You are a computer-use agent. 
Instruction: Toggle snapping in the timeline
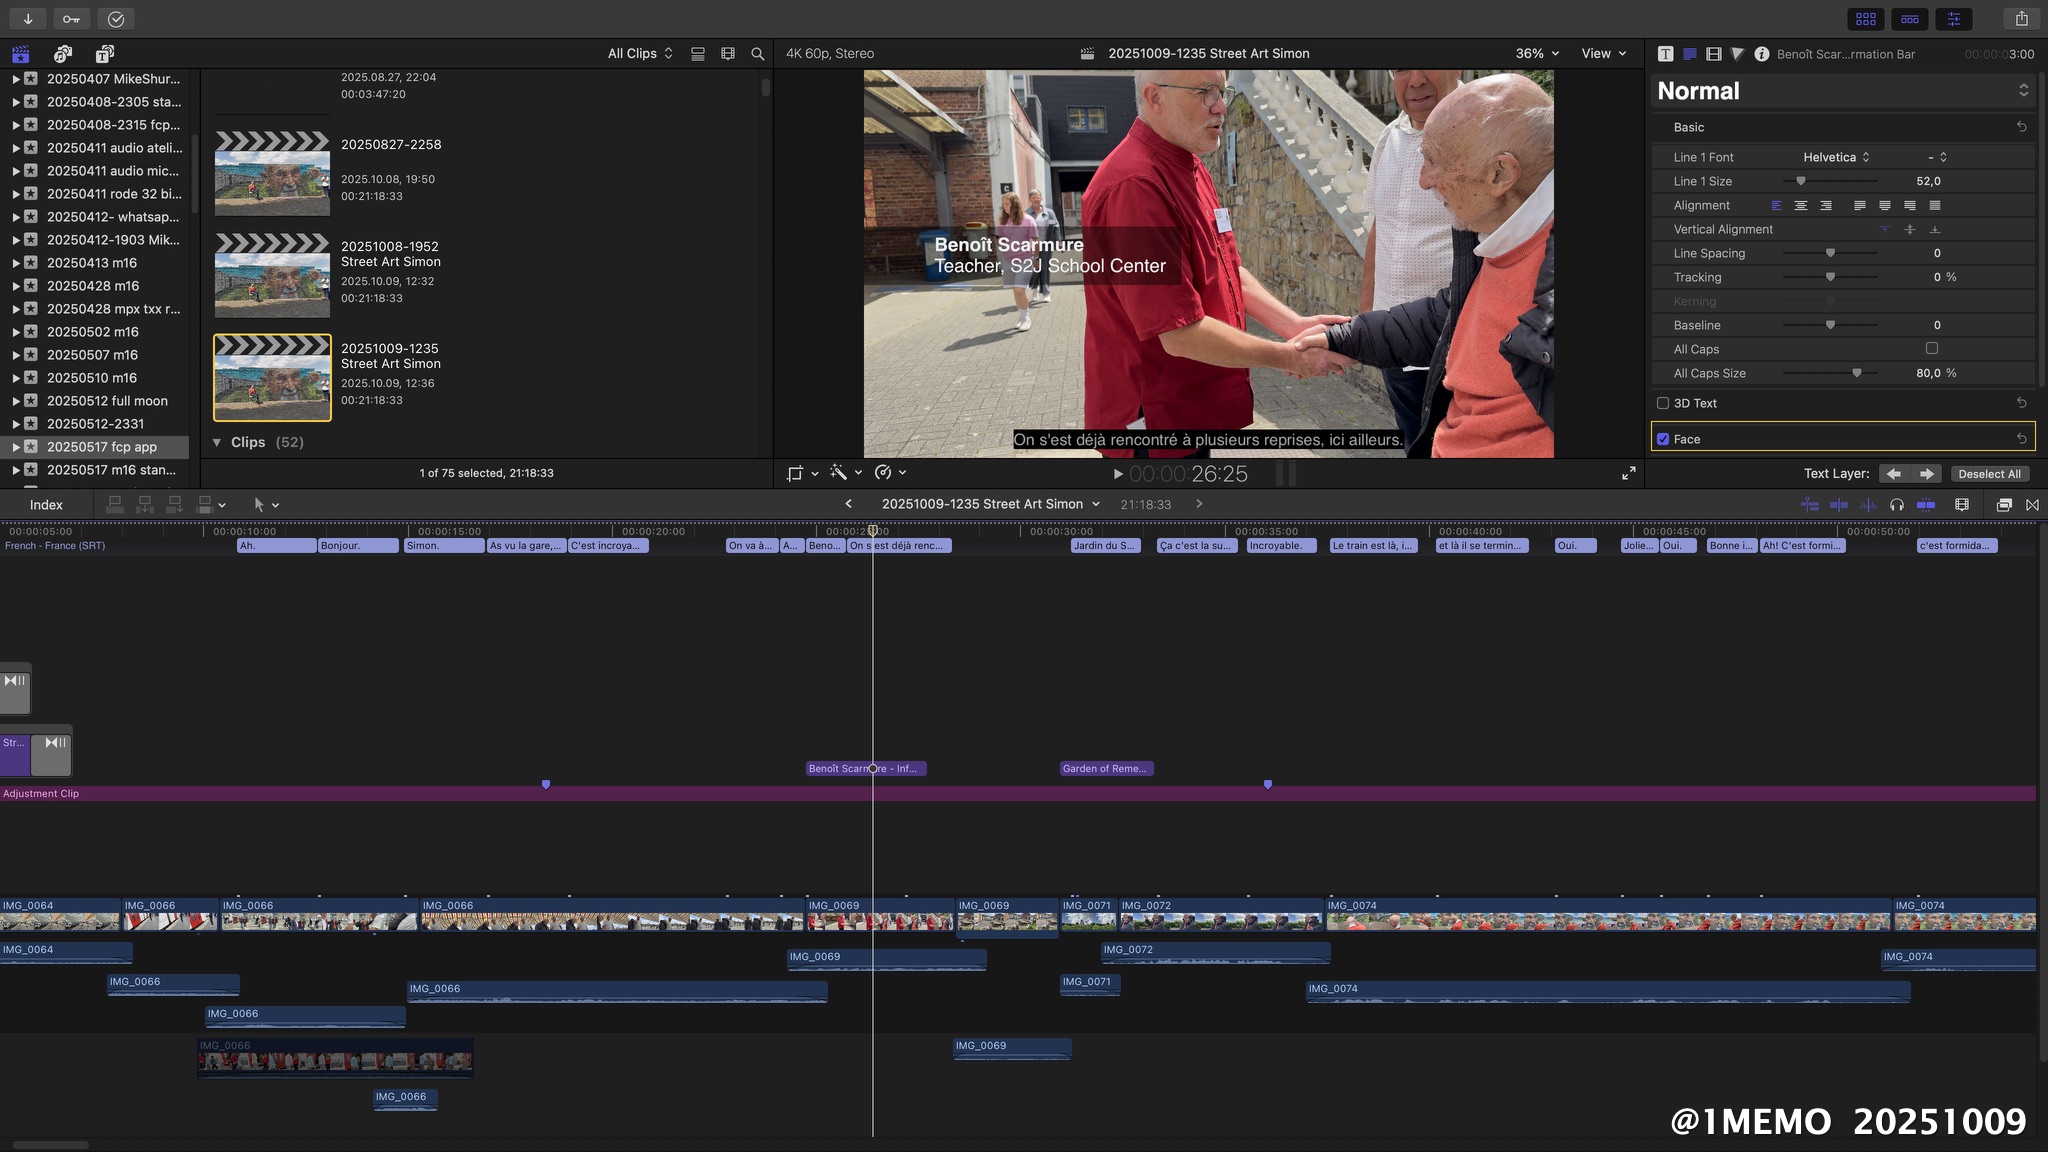coord(1925,505)
